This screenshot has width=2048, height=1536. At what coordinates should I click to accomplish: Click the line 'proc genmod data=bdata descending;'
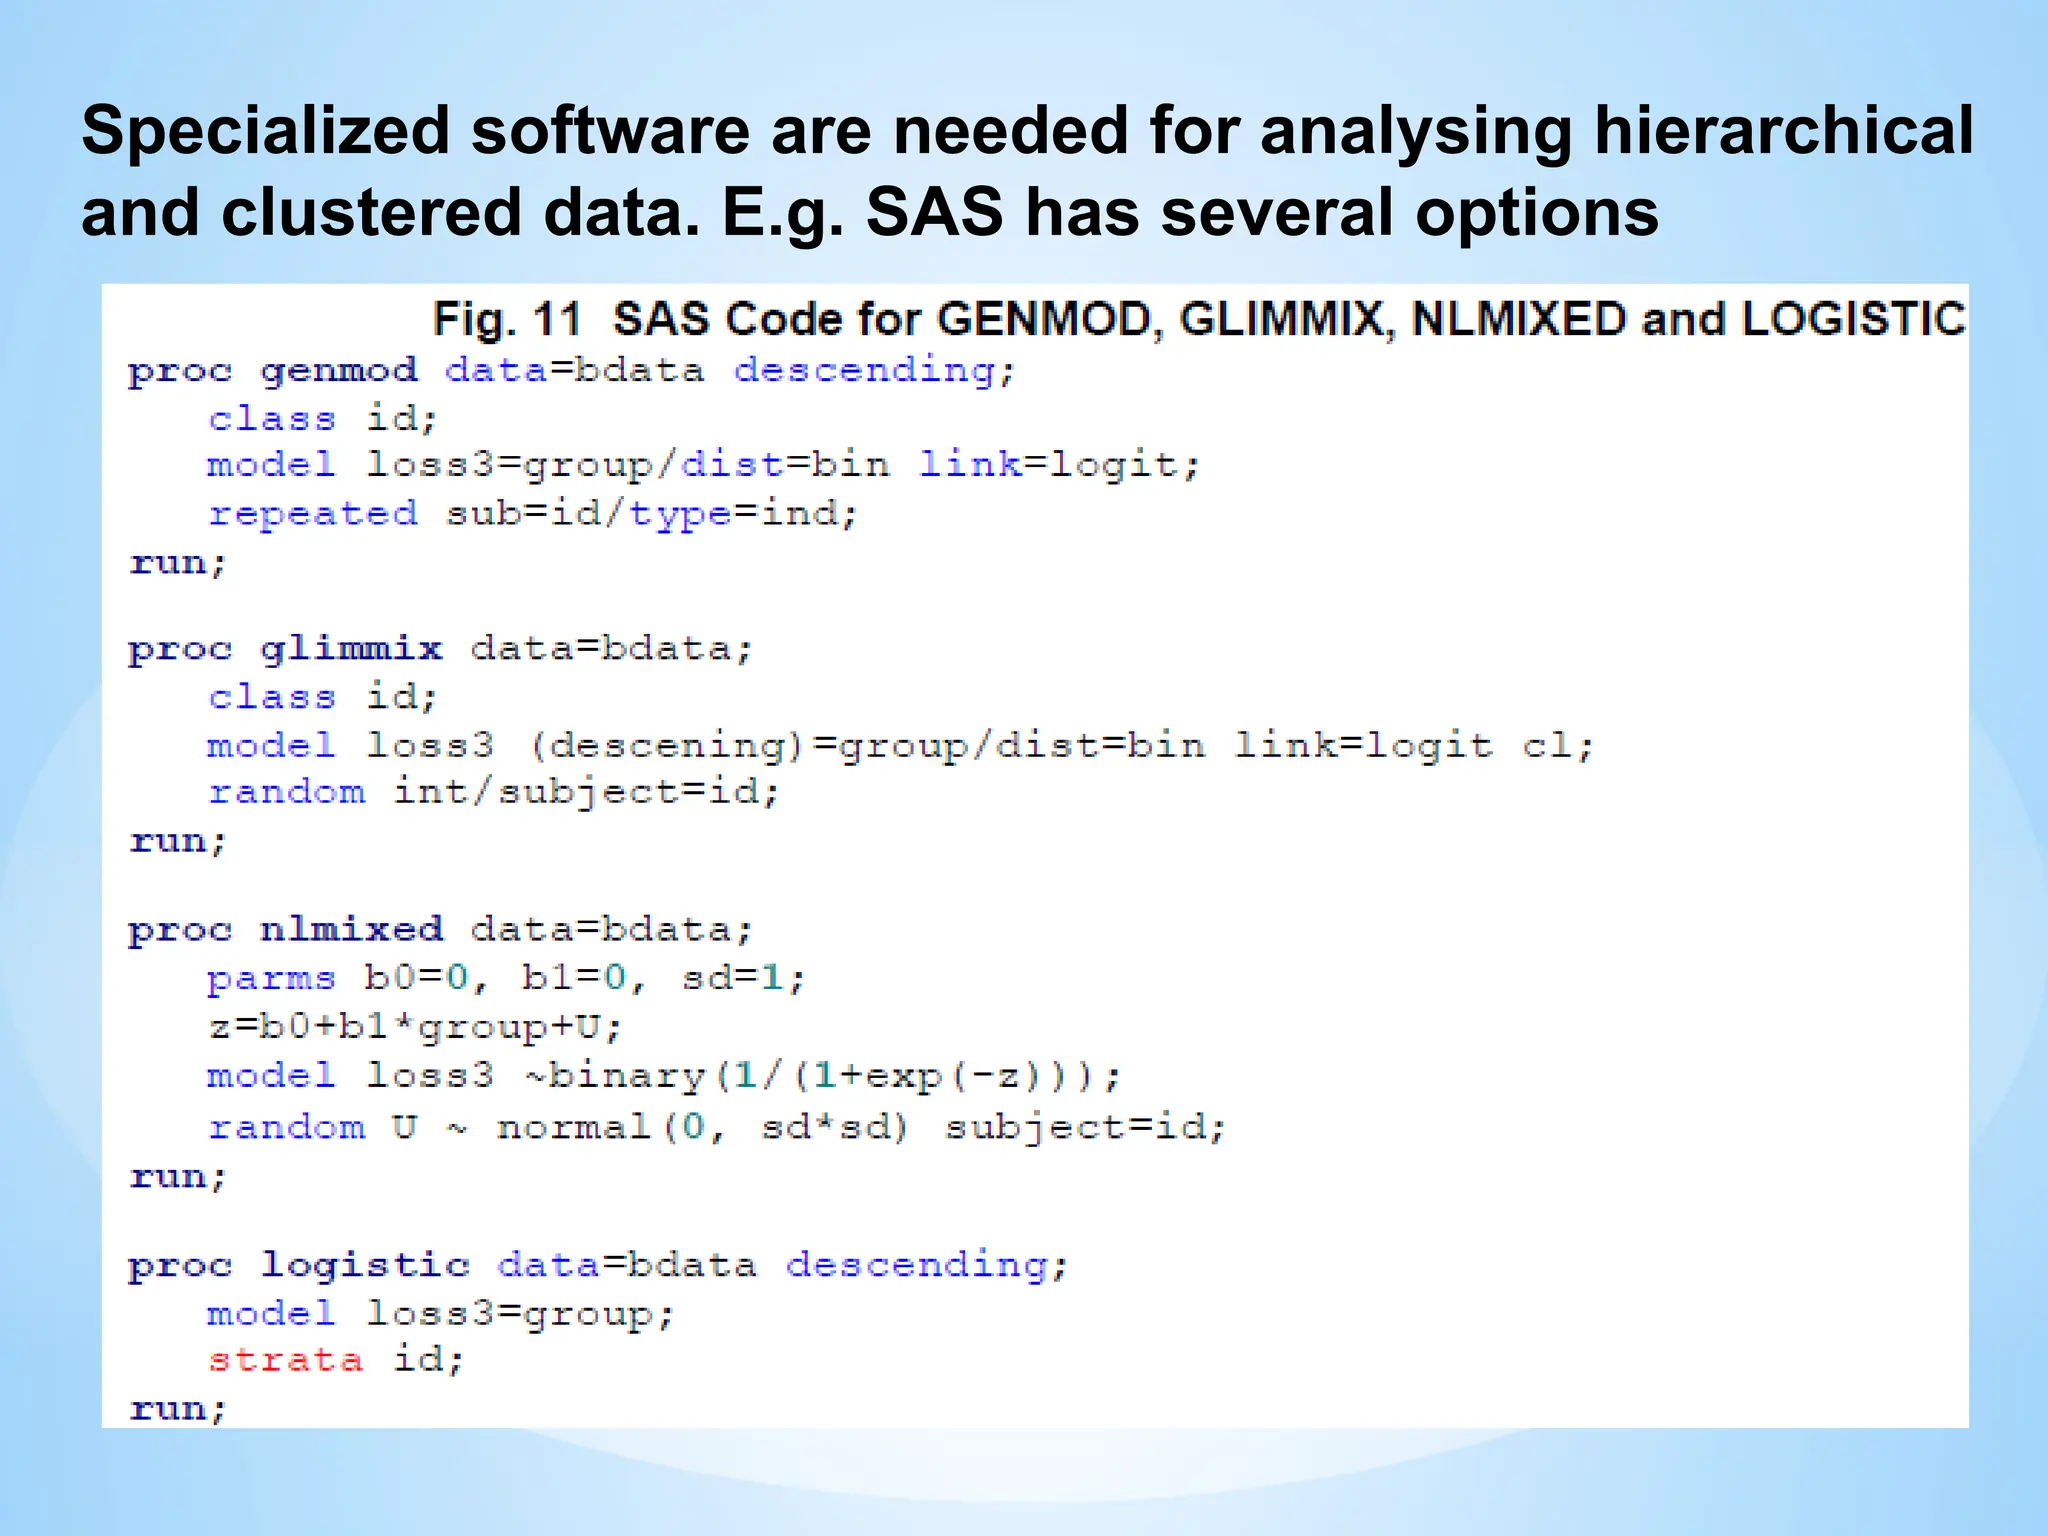pos(572,371)
